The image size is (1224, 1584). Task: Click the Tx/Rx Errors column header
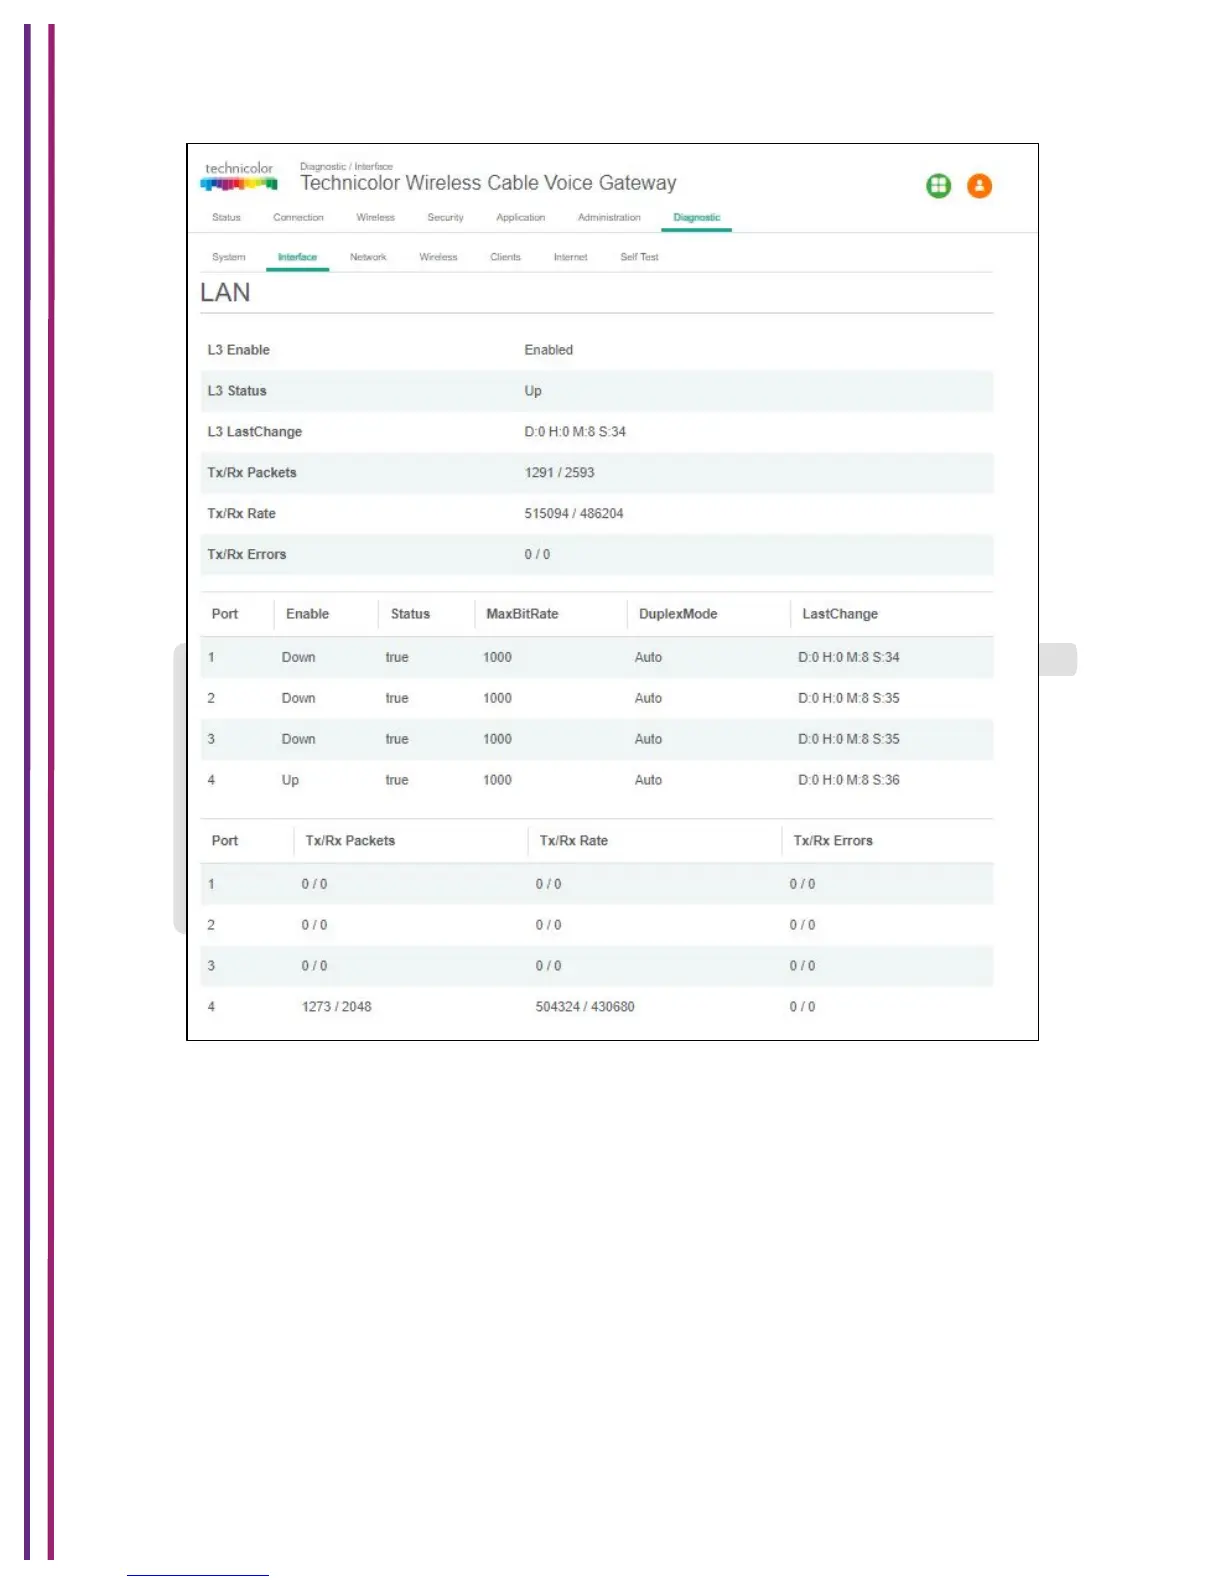click(x=833, y=841)
